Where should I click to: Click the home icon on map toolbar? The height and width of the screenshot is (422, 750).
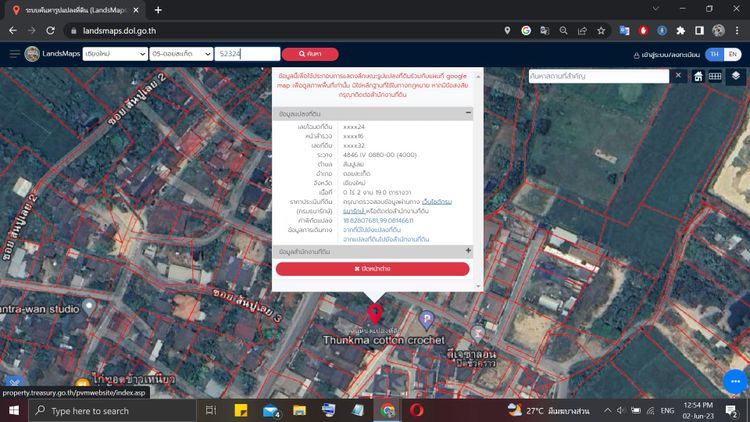coord(698,76)
